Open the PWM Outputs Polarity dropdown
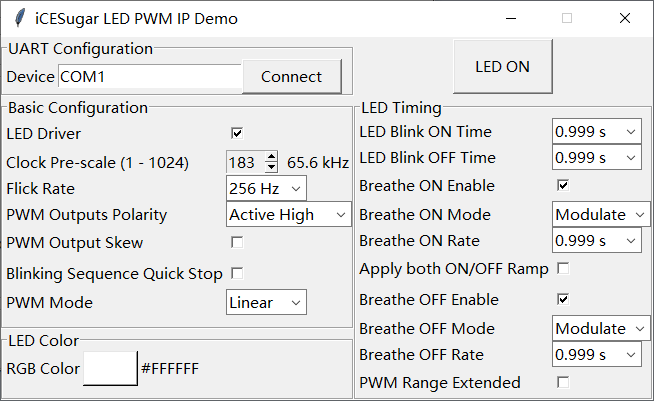 coord(289,214)
